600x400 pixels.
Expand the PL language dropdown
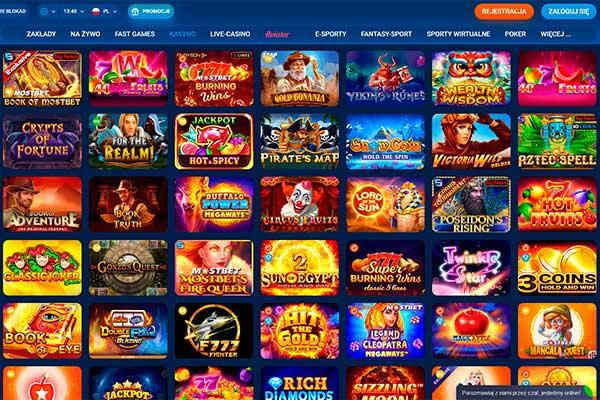[104, 11]
